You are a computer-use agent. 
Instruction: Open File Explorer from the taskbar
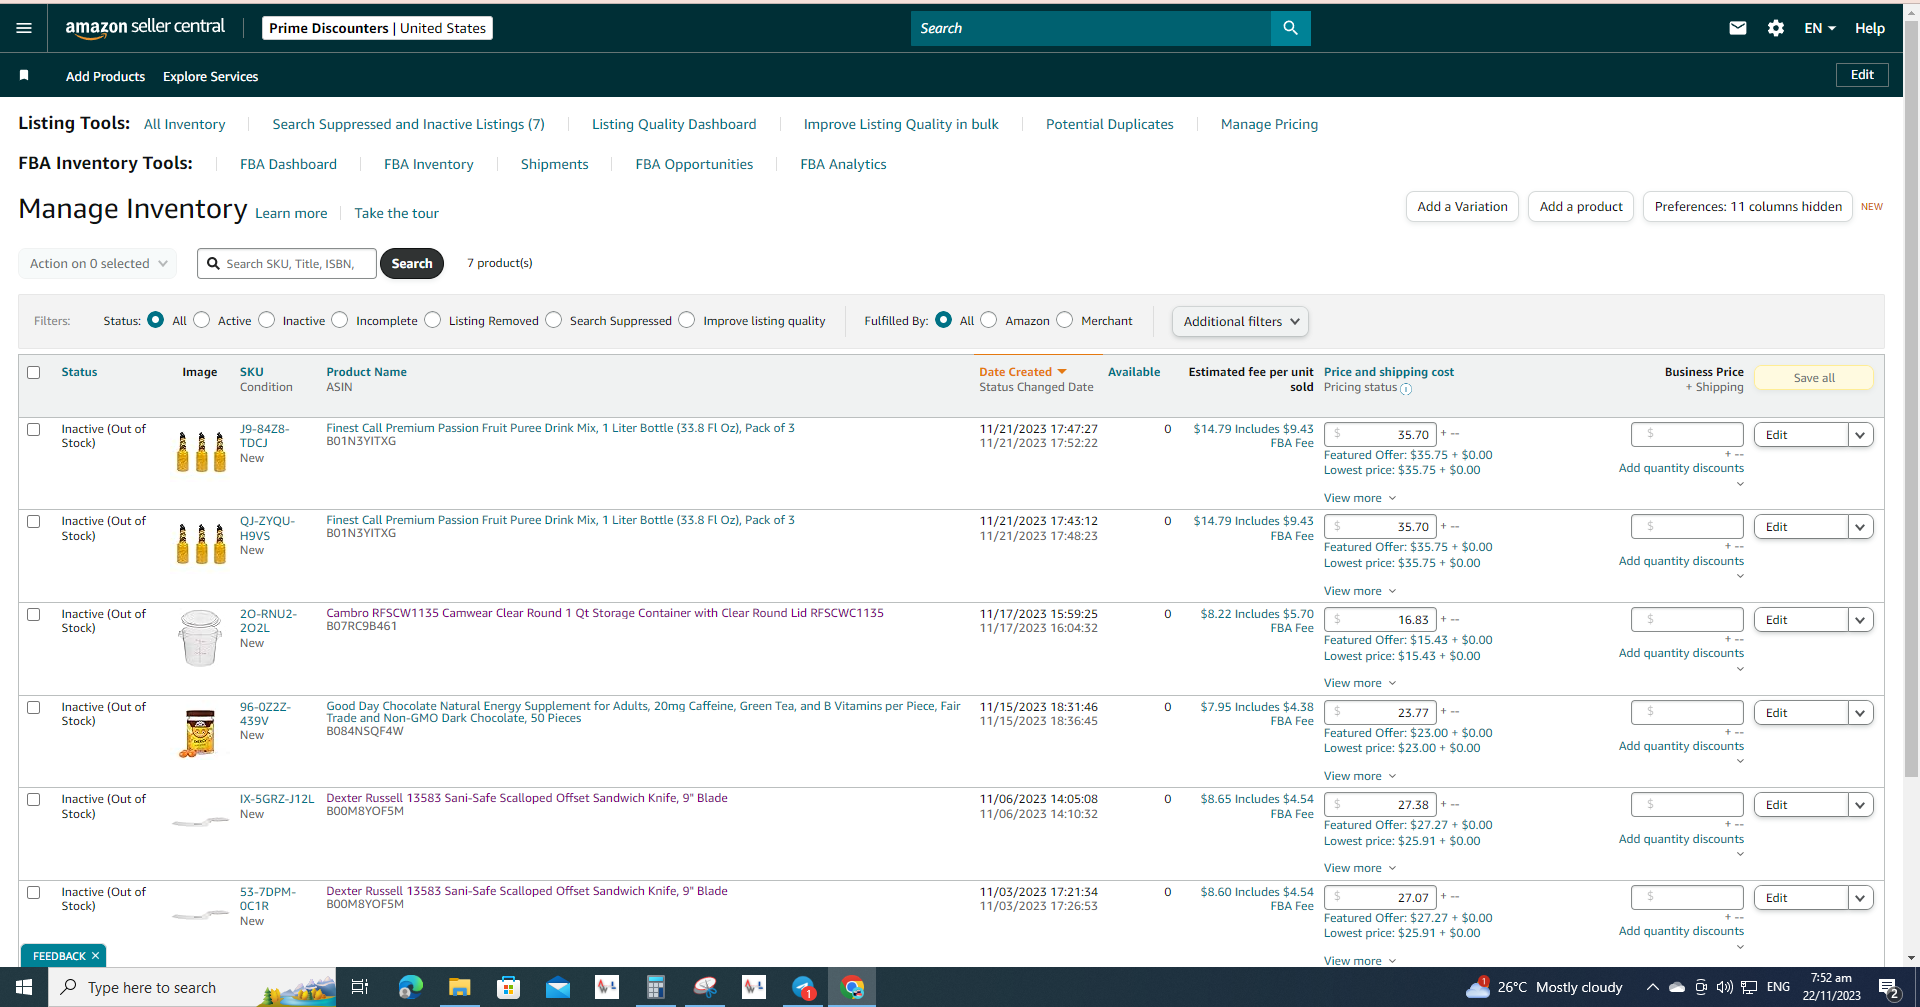click(x=459, y=987)
